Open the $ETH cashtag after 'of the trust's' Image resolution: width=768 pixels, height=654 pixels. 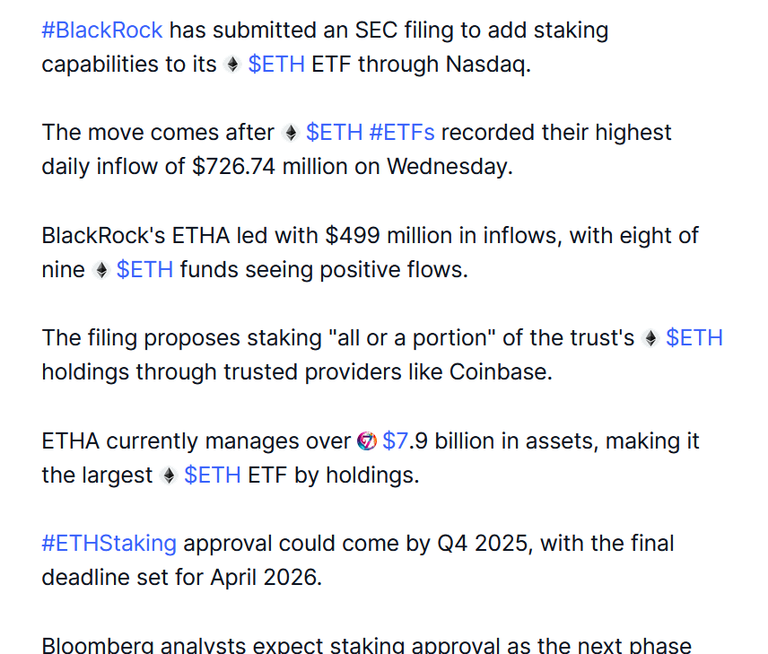coord(695,338)
